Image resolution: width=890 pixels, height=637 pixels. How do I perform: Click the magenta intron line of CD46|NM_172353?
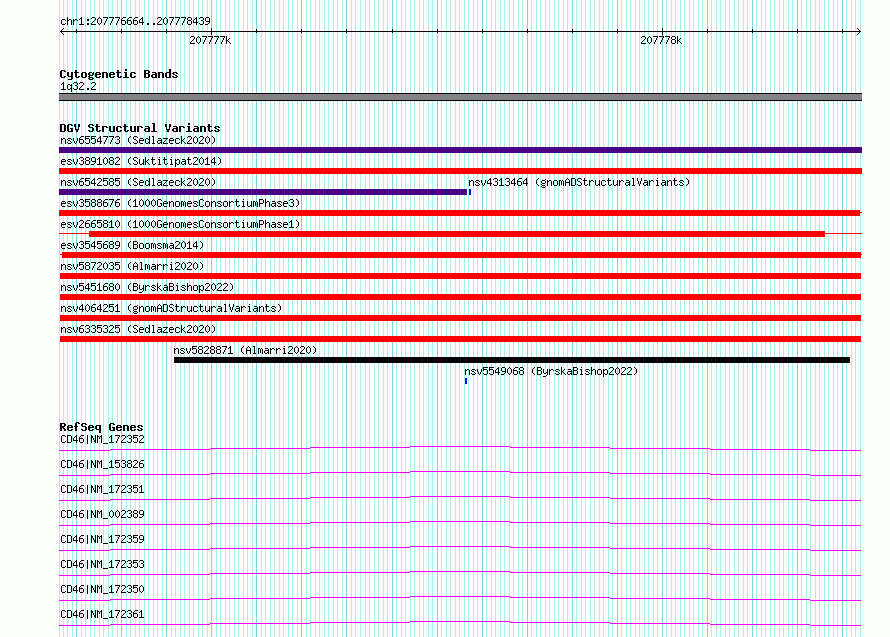pos(460,573)
